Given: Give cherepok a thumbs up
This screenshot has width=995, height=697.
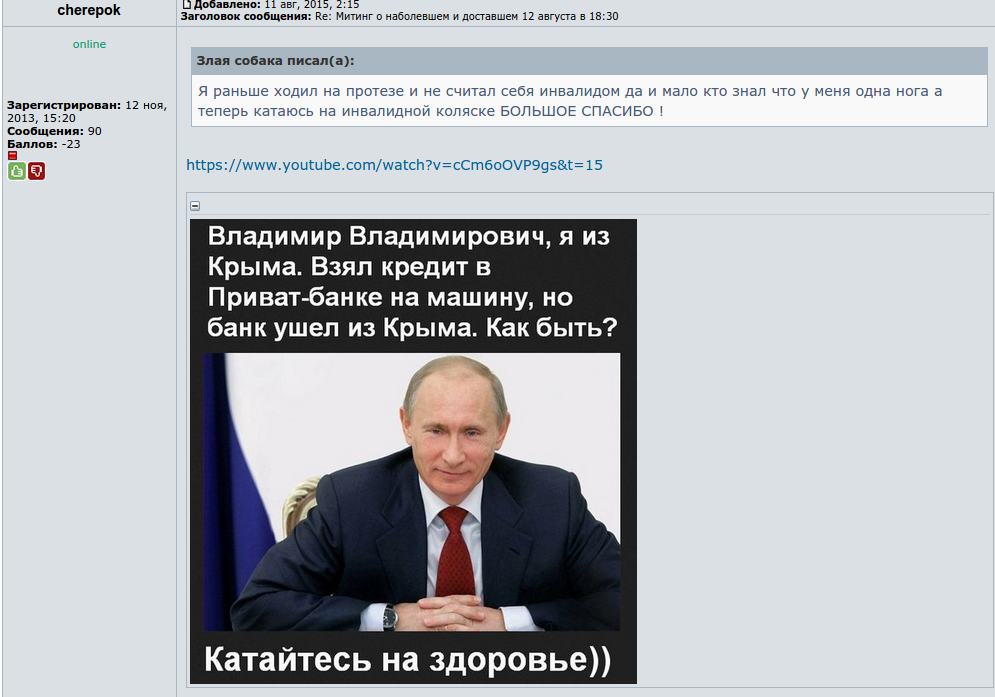Looking at the screenshot, I should point(17,171).
